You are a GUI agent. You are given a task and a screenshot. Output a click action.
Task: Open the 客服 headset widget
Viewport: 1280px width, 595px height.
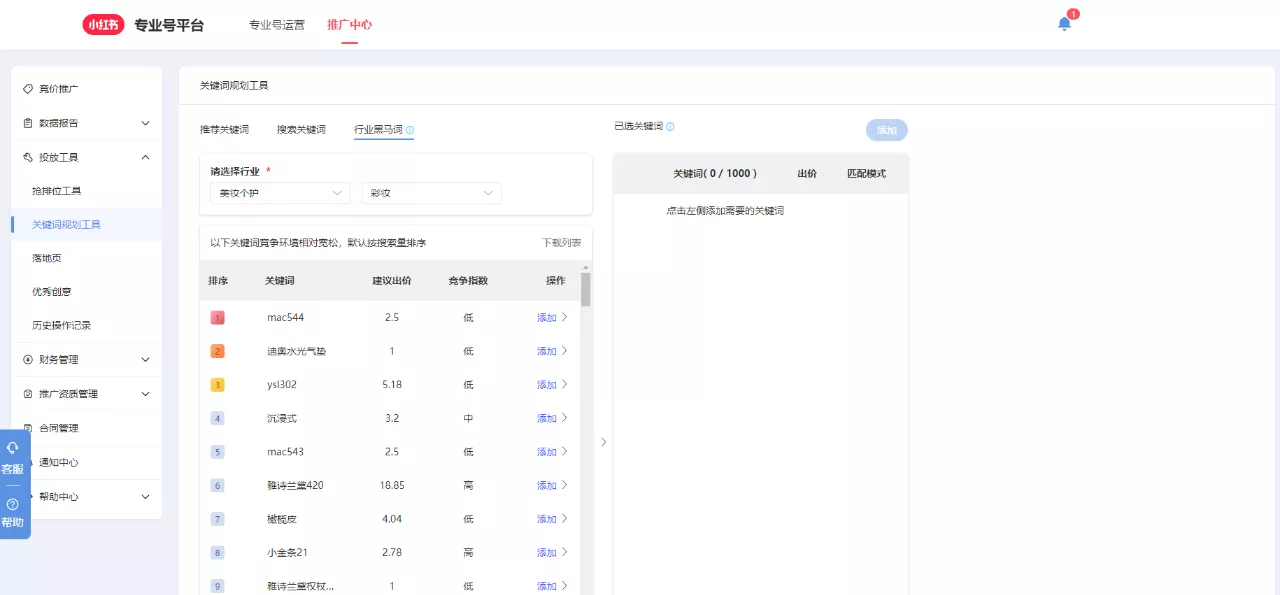click(x=12, y=458)
